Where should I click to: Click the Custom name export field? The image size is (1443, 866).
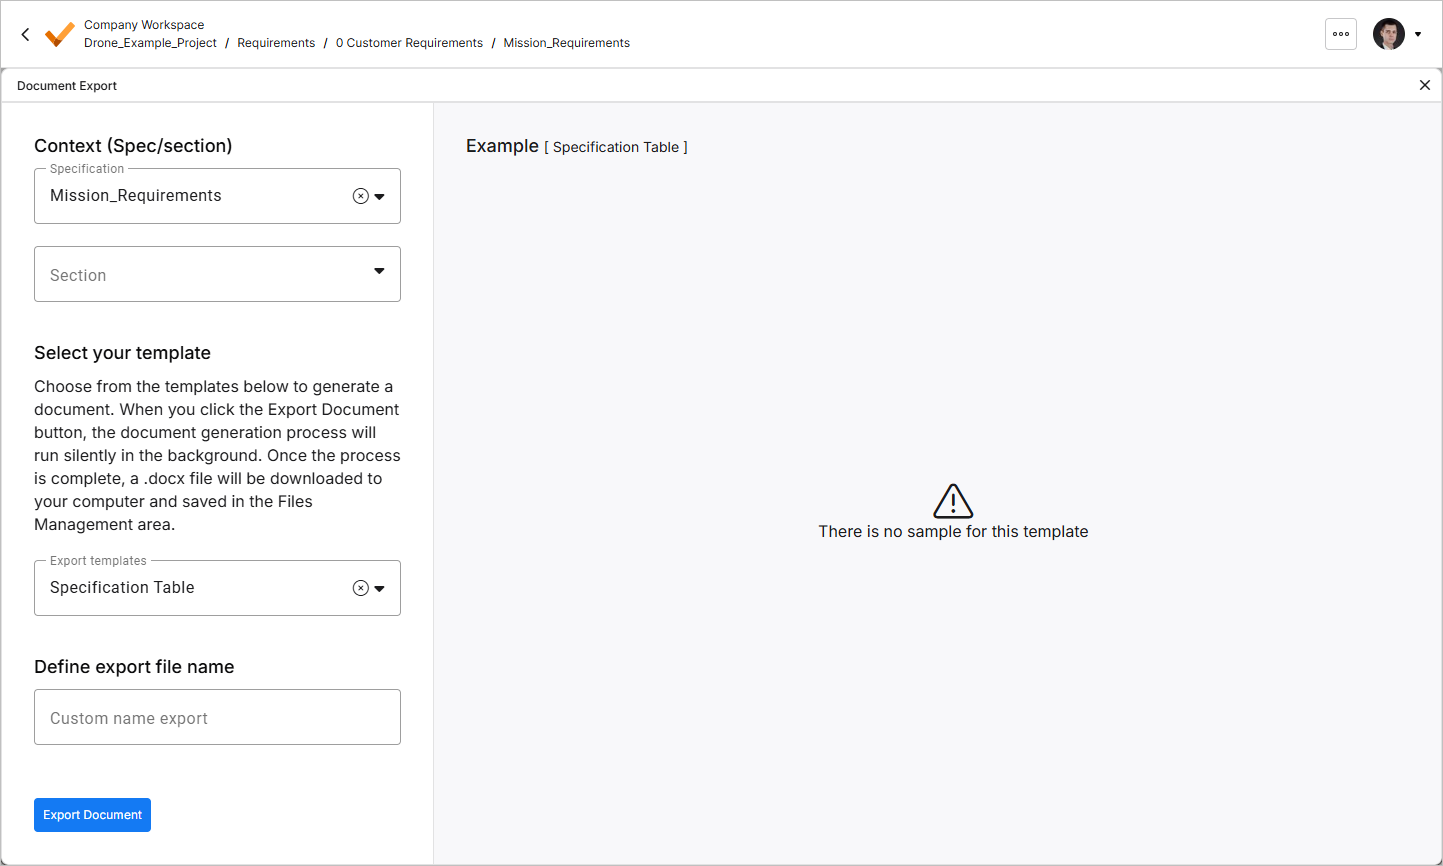pos(217,717)
